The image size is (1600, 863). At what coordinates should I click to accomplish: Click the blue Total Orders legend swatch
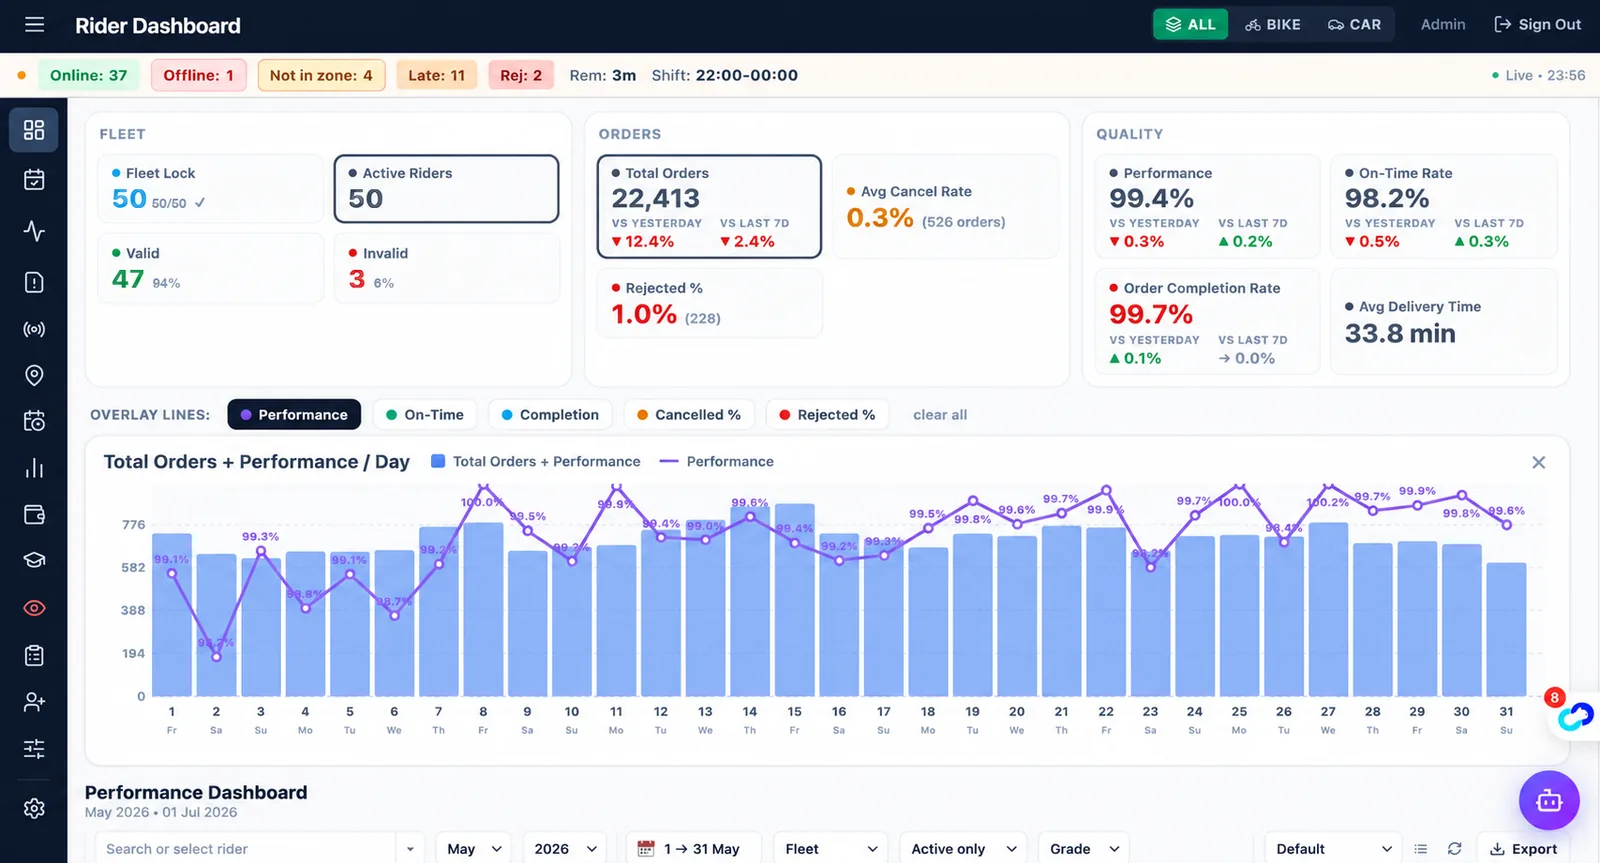coord(438,461)
